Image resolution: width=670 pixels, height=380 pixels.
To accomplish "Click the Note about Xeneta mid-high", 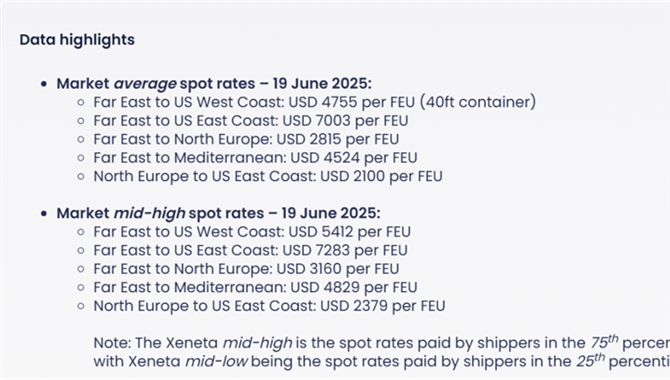I will [x=381, y=352].
